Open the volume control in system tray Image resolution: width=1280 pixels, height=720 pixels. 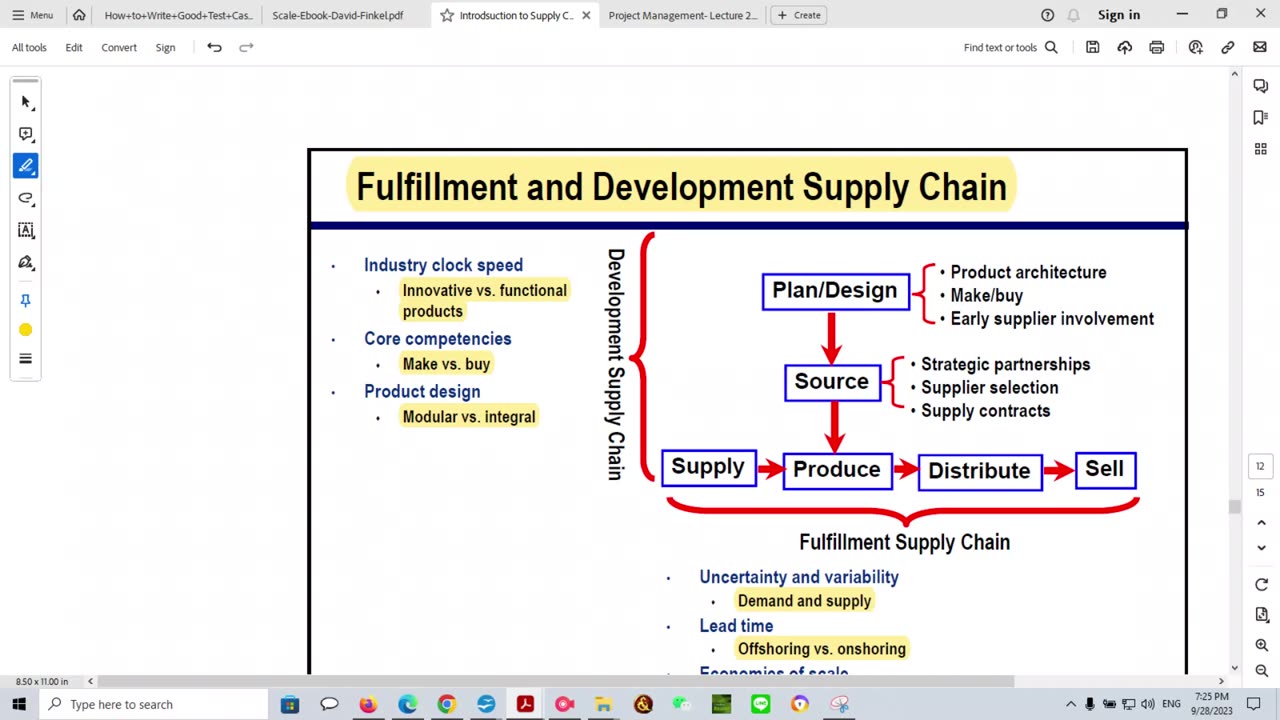click(1148, 704)
